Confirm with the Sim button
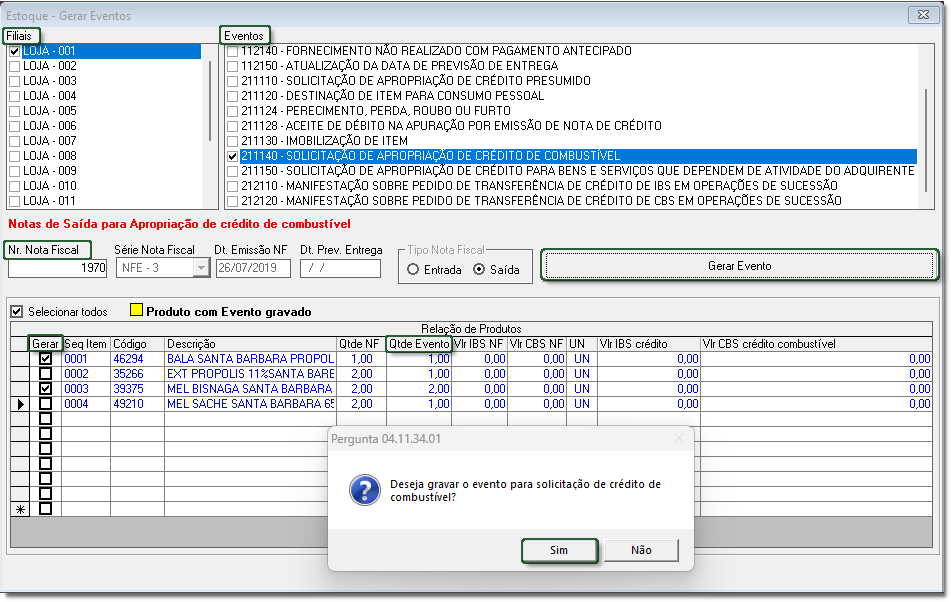This screenshot has height=602, width=951. 559,550
